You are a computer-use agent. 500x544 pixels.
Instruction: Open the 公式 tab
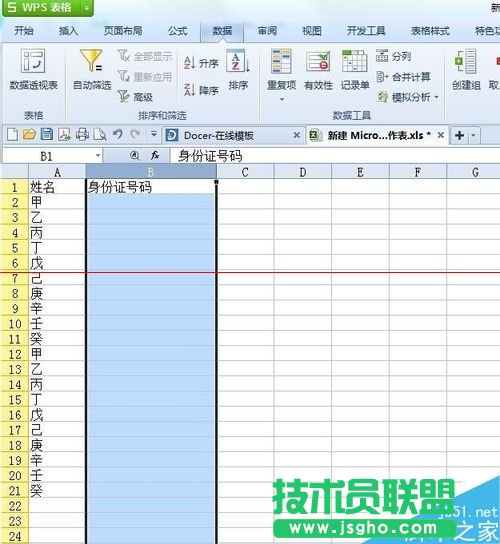(x=177, y=31)
